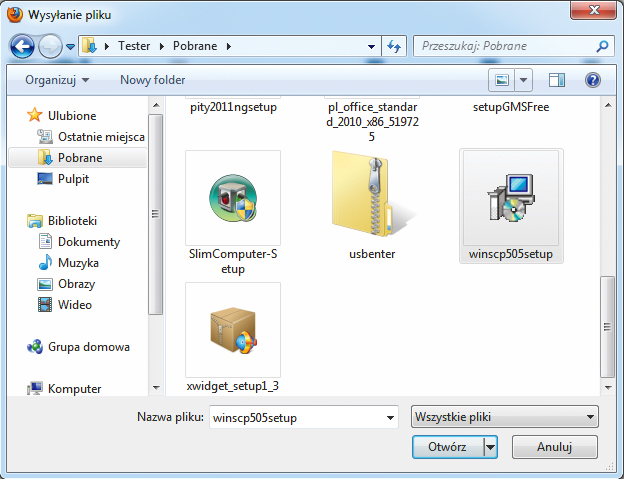Image resolution: width=624 pixels, height=479 pixels.
Task: Open Dokumenty library in the sidebar
Action: tap(88, 242)
